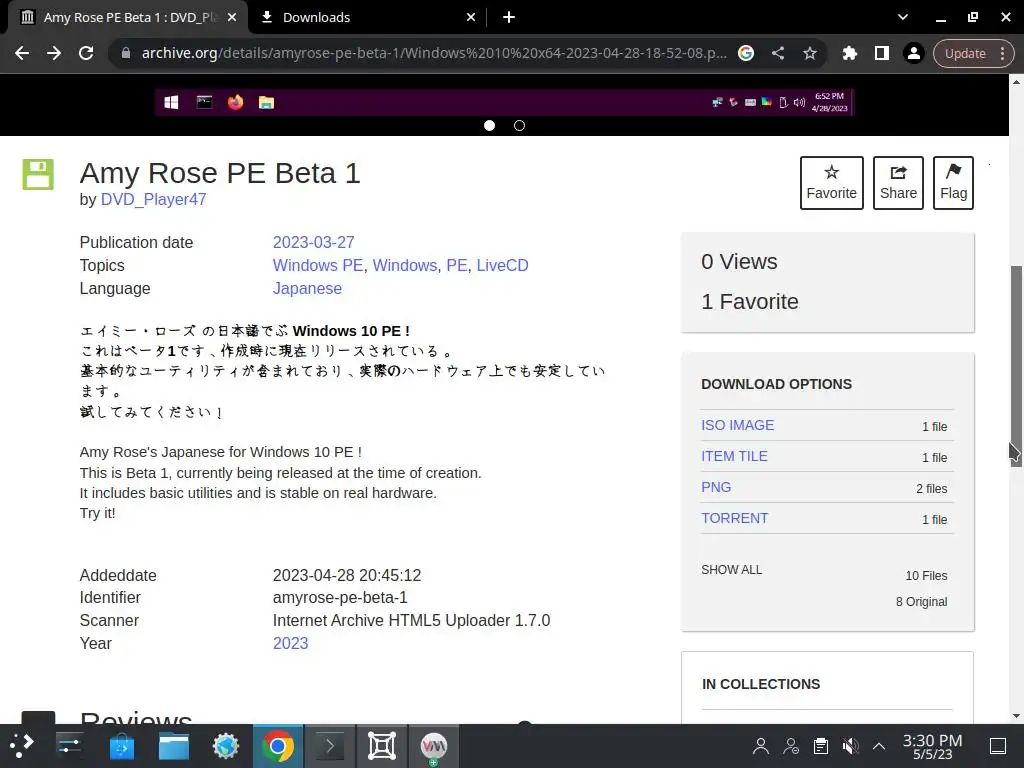
Task: Open the clipboard tray icon
Action: [821, 746]
